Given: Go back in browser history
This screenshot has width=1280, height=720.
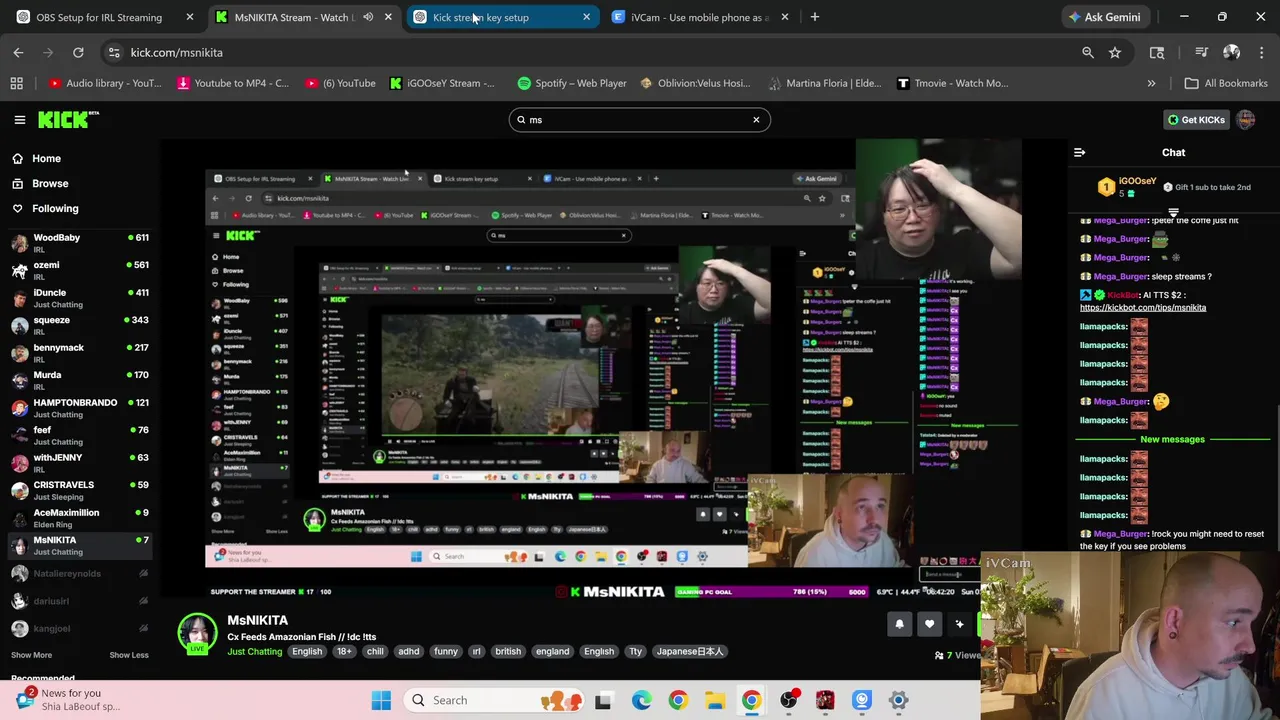Looking at the screenshot, I should (18, 52).
